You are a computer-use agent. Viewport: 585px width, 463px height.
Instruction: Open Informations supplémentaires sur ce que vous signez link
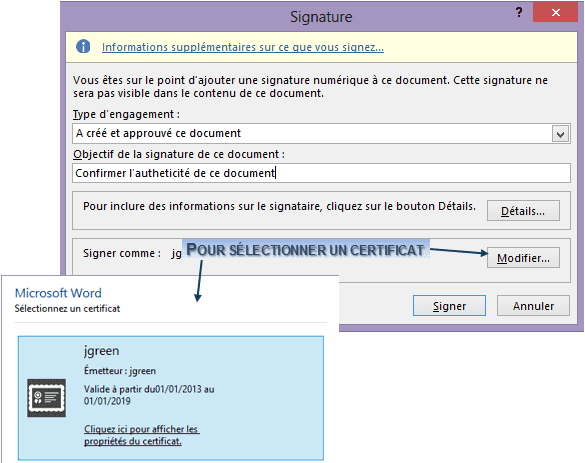pyautogui.click(x=243, y=47)
